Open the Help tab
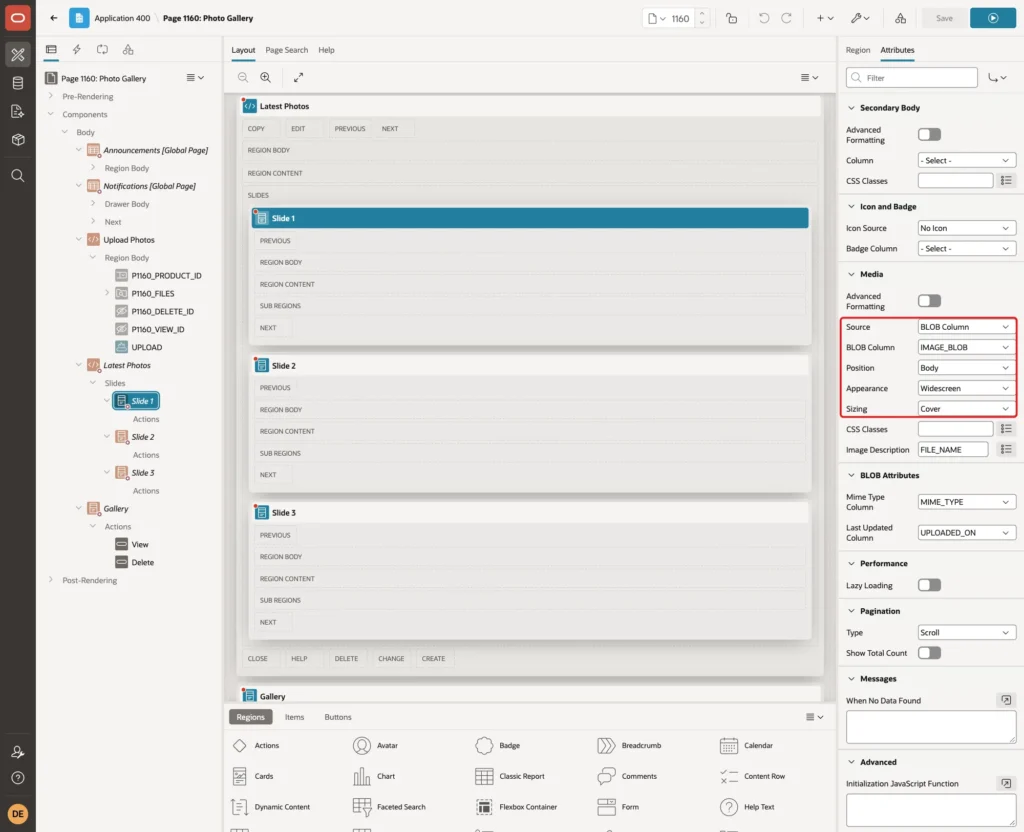The height and width of the screenshot is (832, 1024). [x=327, y=50]
